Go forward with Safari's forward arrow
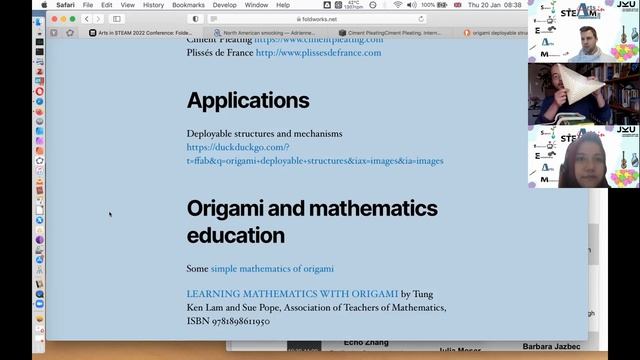The height and width of the screenshot is (360, 640). click(98, 19)
